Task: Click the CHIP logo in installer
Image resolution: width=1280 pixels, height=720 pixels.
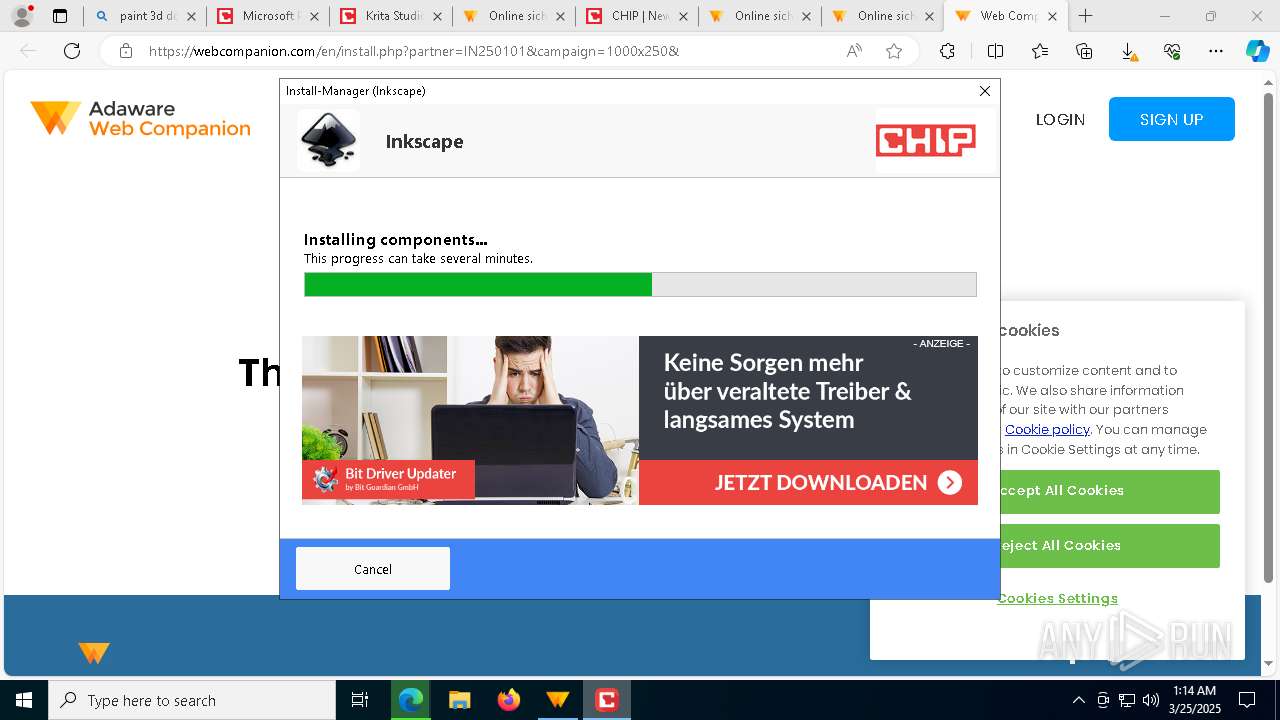Action: [x=926, y=141]
